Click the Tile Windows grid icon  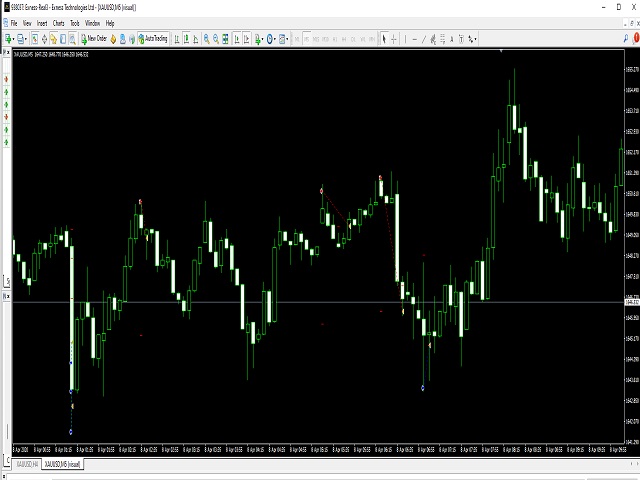click(x=225, y=39)
